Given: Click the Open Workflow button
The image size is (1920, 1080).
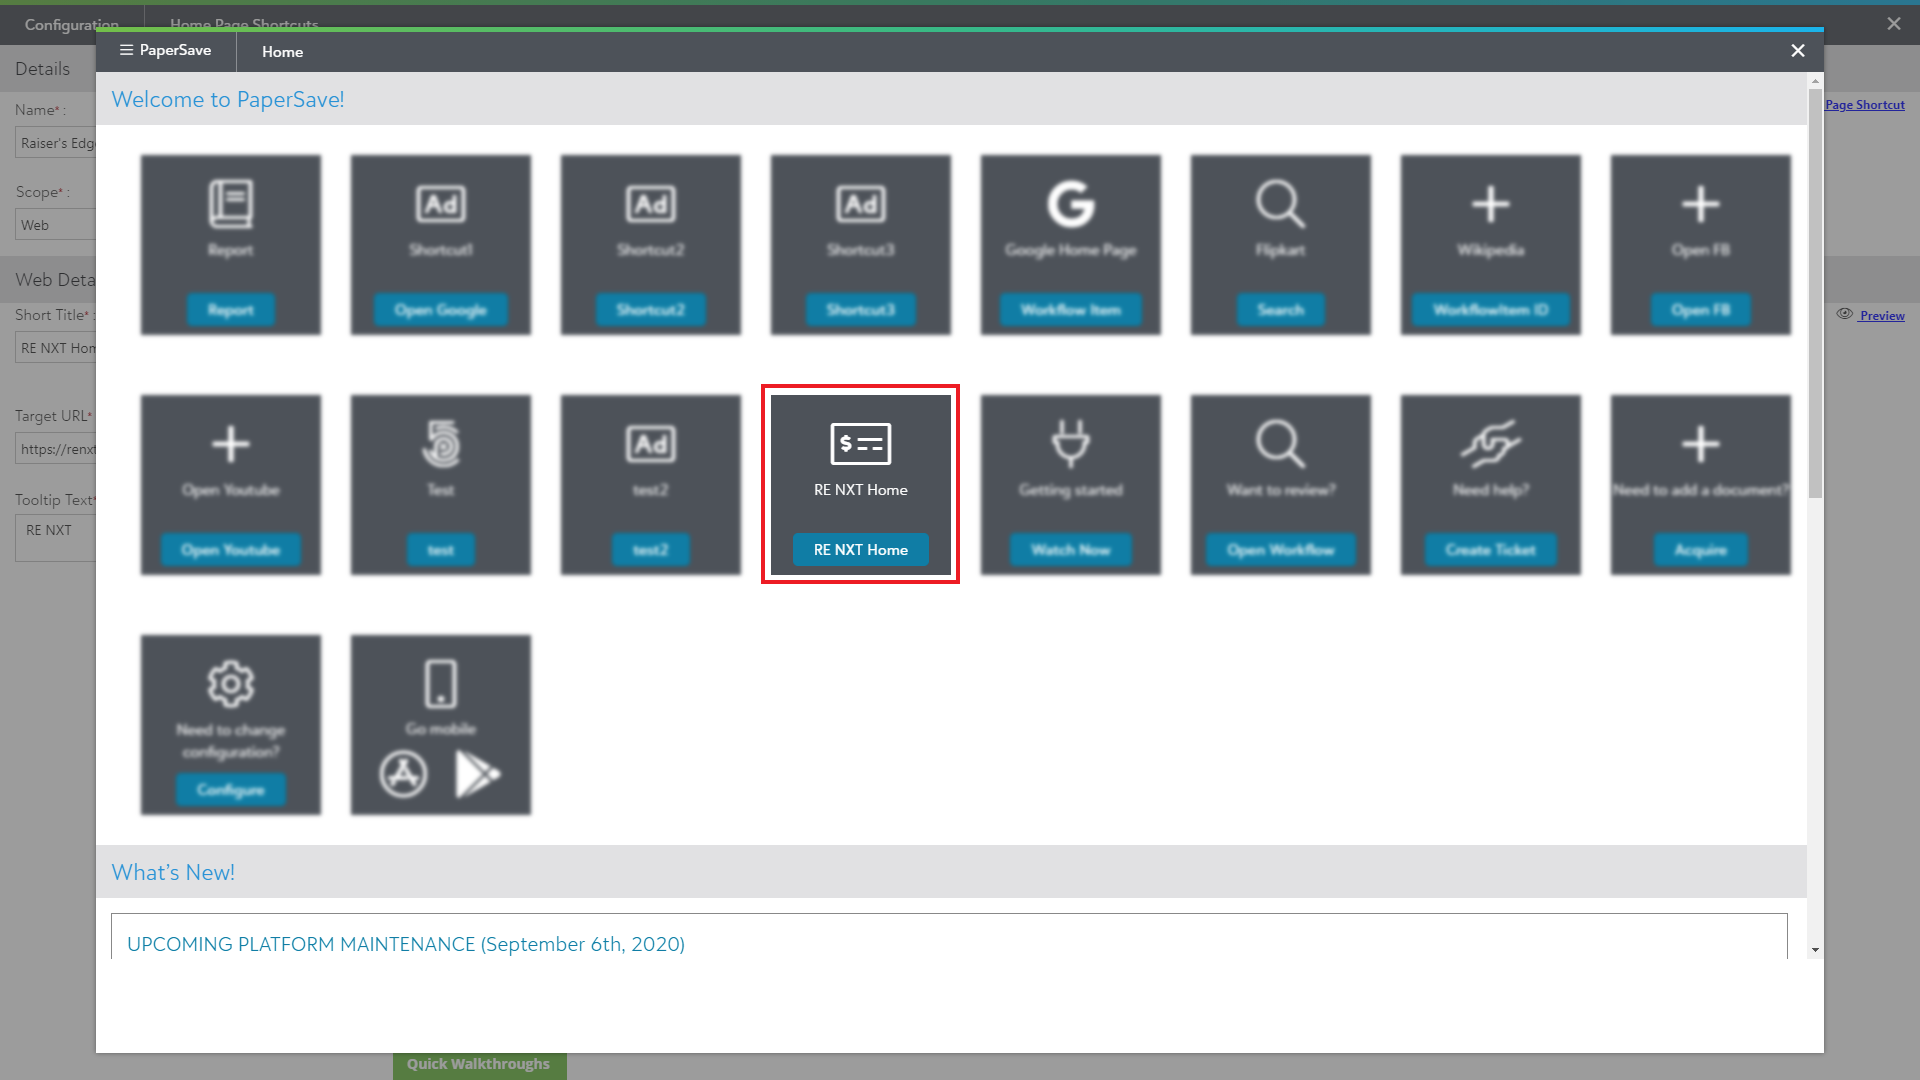Looking at the screenshot, I should click(1280, 550).
